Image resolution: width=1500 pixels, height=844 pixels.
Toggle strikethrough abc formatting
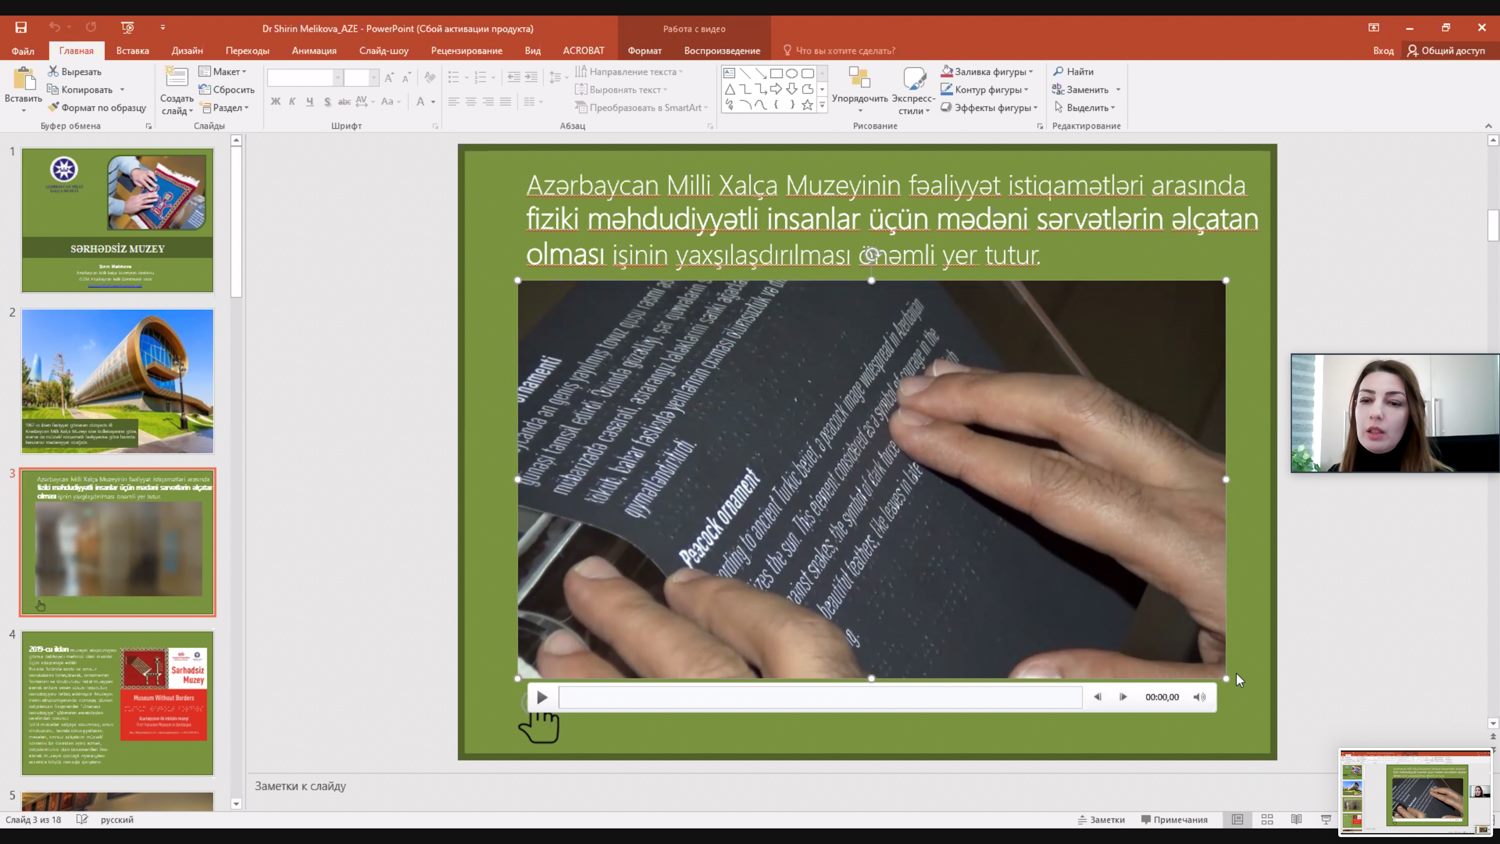(x=344, y=102)
